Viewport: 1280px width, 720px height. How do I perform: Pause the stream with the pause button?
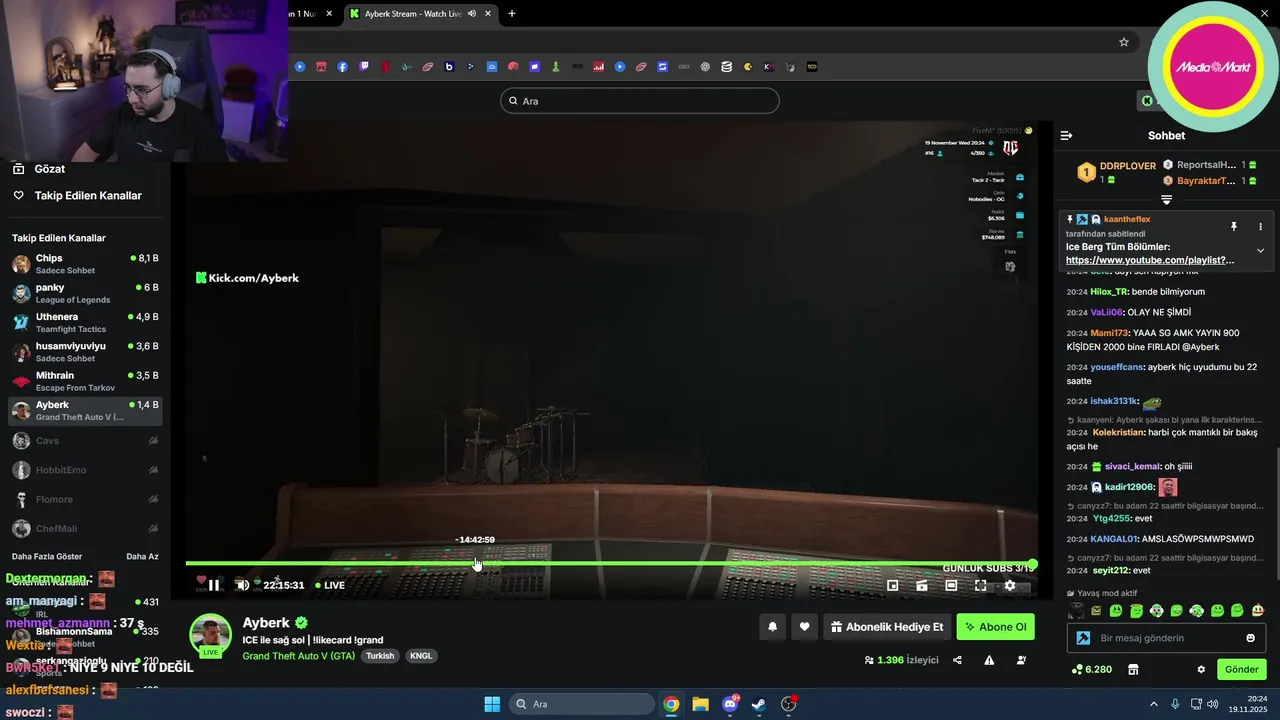click(x=213, y=586)
